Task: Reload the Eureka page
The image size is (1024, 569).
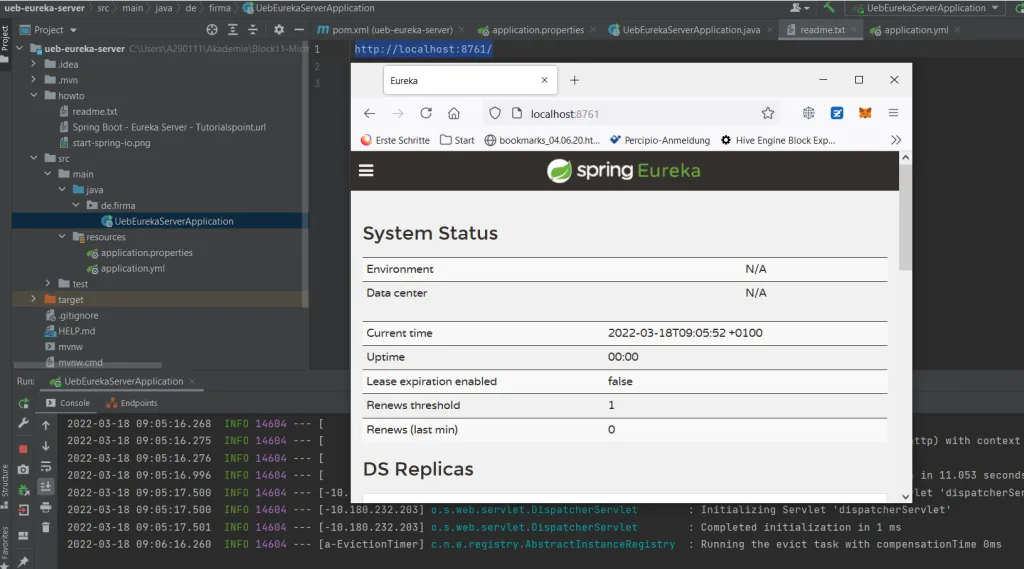Action: (426, 113)
